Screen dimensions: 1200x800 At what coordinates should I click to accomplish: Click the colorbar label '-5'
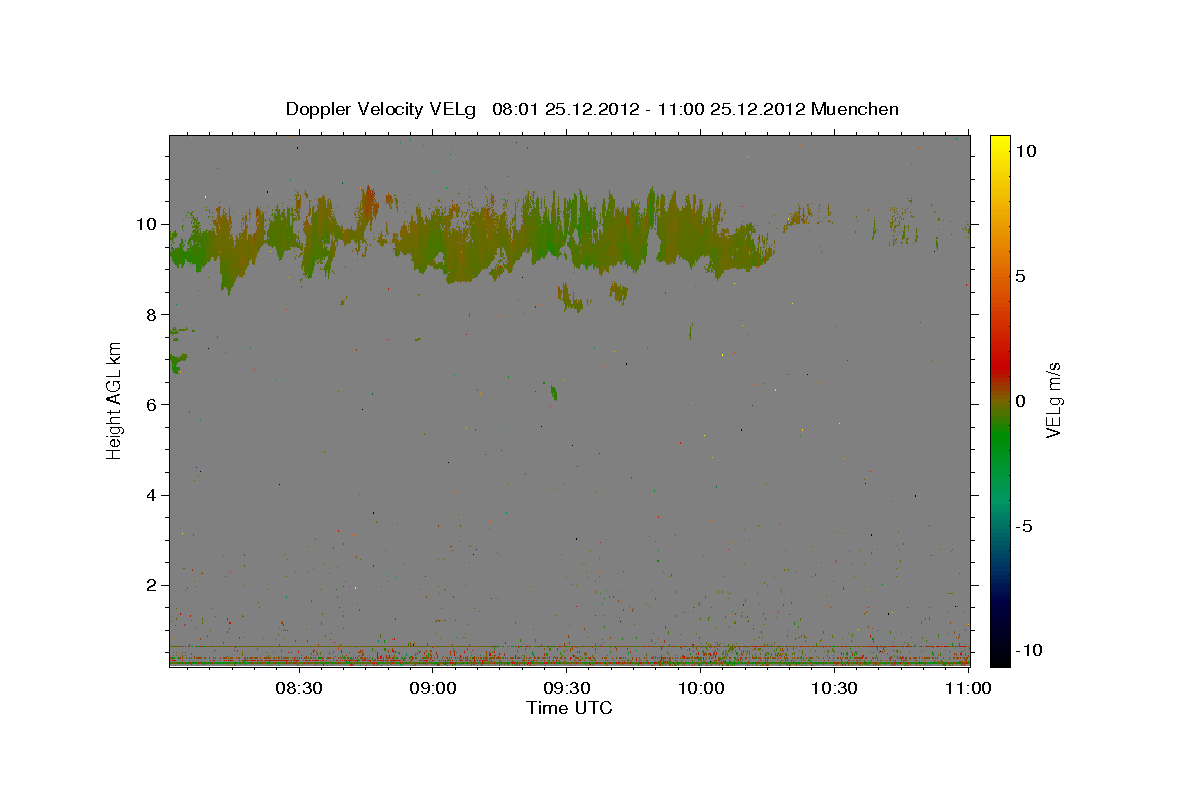click(1023, 526)
